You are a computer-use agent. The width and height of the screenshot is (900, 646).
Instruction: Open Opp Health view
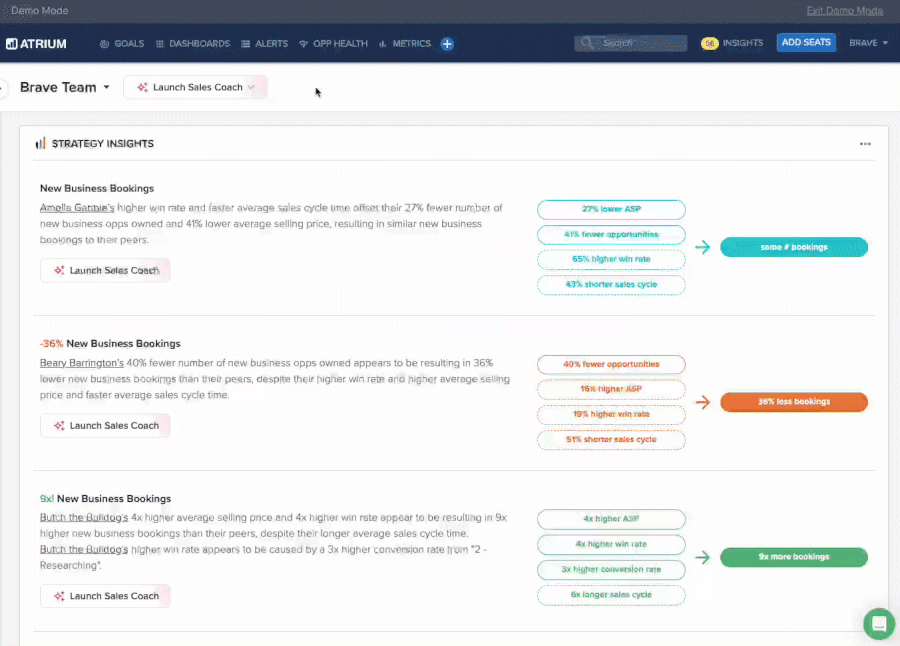point(333,44)
